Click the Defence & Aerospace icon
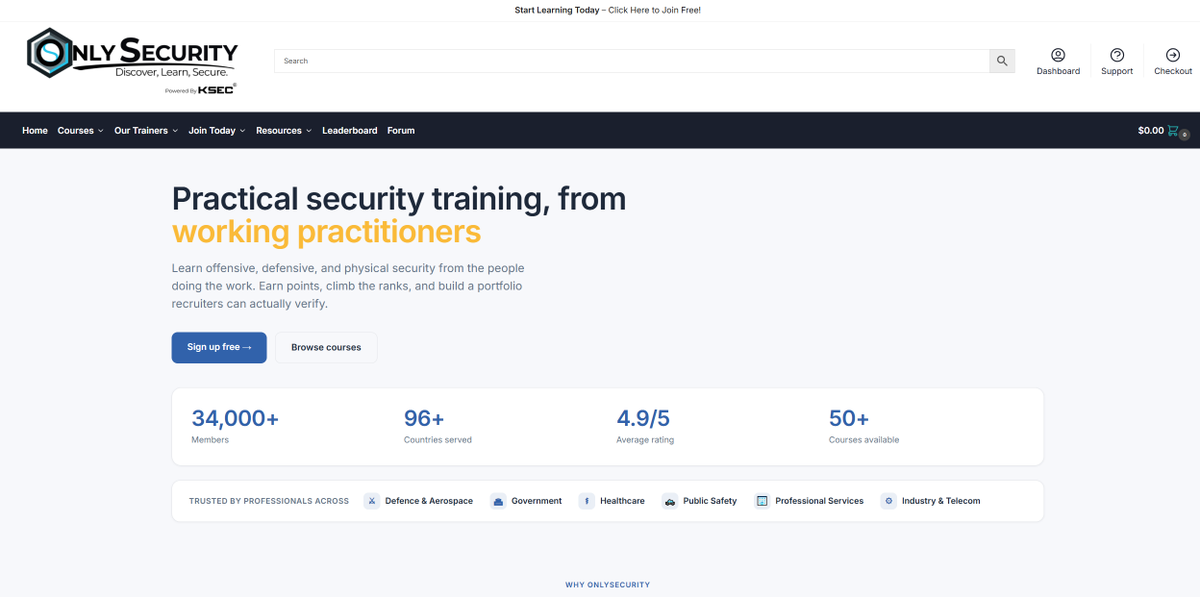Screen dimensions: 1200x597 [371, 501]
